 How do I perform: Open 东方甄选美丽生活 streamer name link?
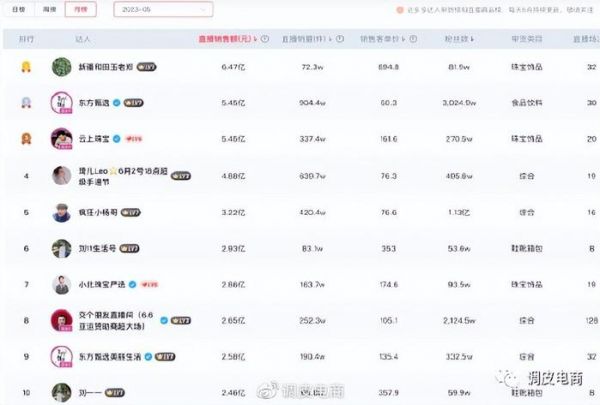click(x=112, y=357)
